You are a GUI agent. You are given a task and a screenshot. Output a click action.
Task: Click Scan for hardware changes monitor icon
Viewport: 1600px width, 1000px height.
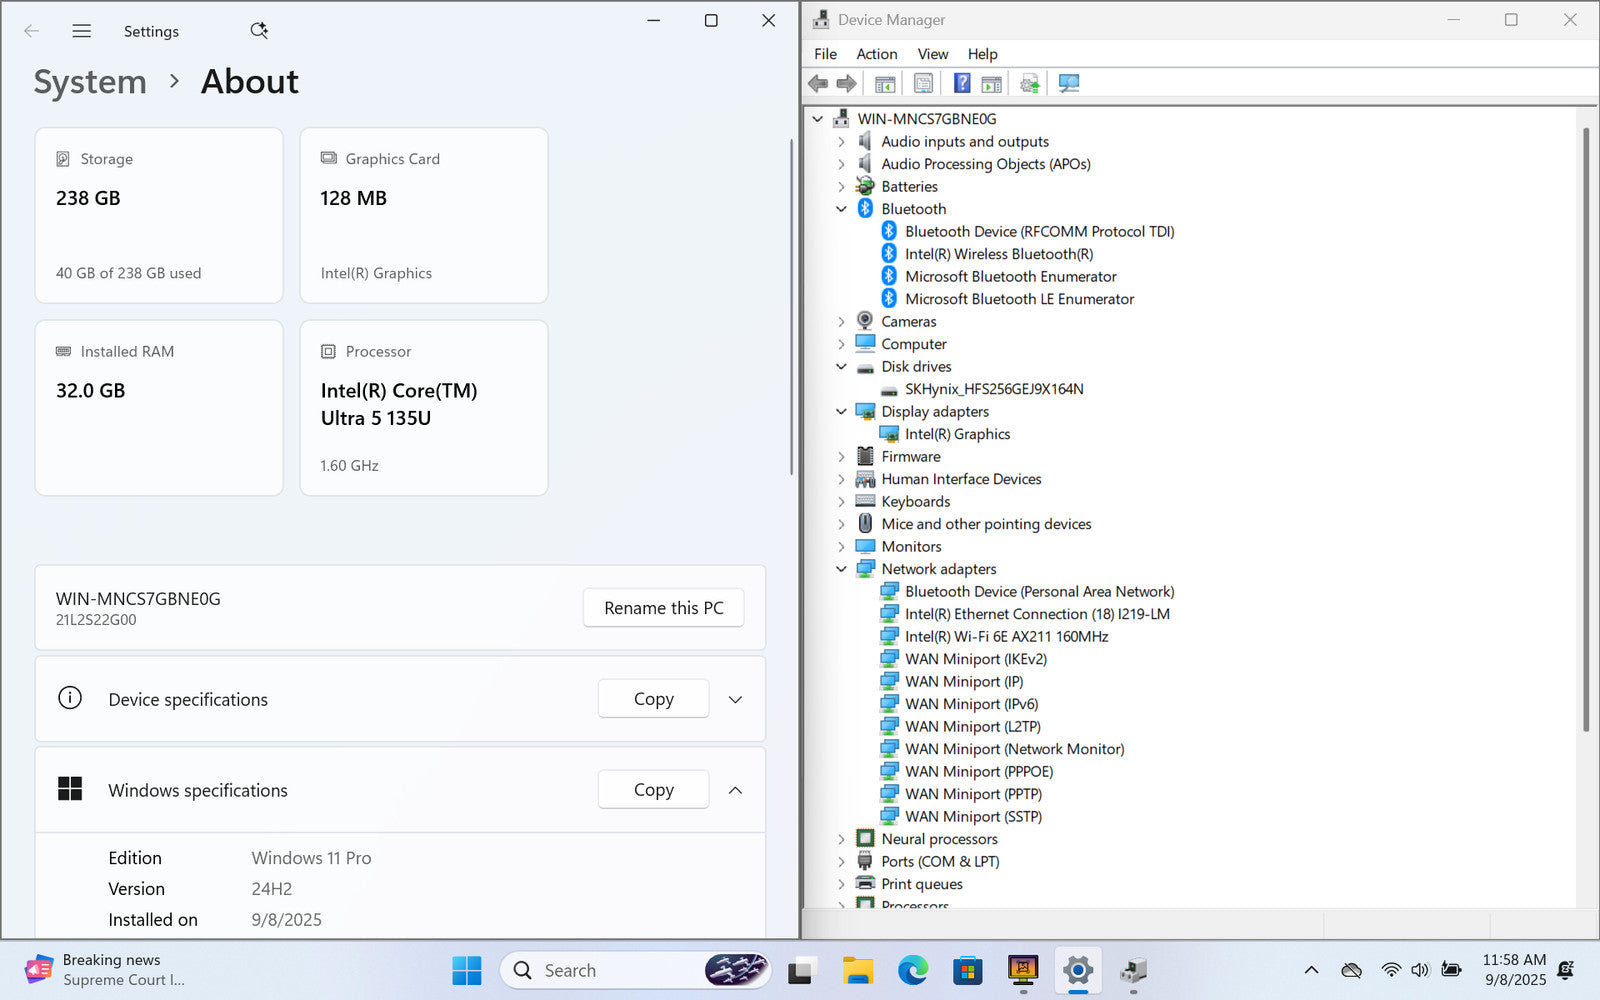point(1069,83)
